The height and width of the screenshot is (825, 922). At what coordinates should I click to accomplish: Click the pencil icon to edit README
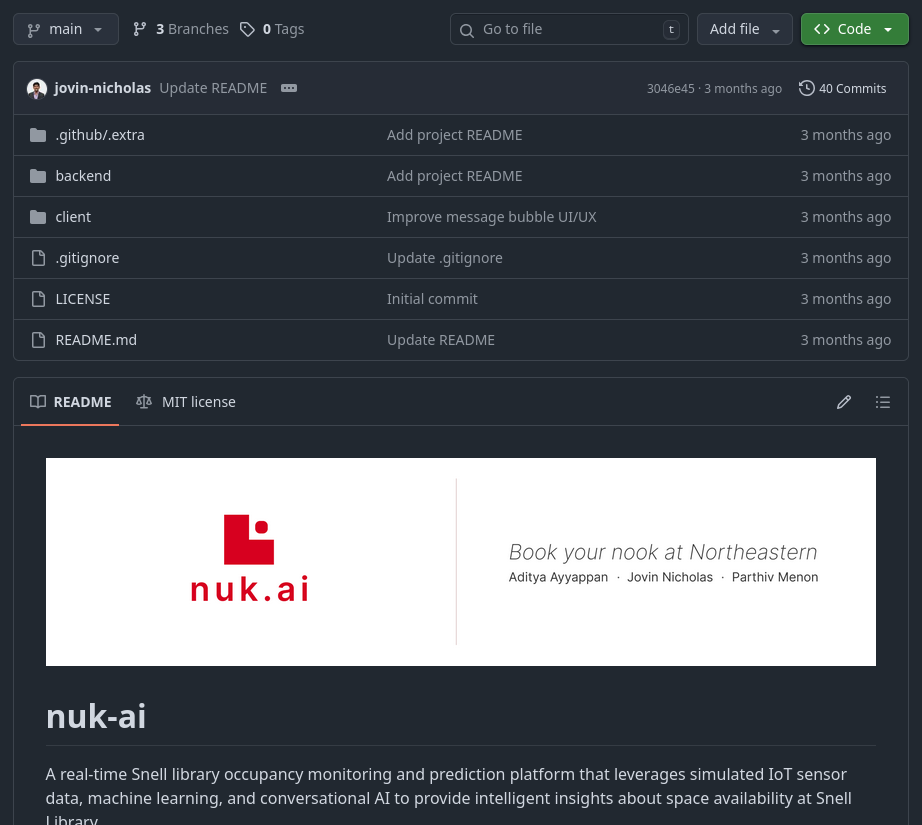pos(844,401)
